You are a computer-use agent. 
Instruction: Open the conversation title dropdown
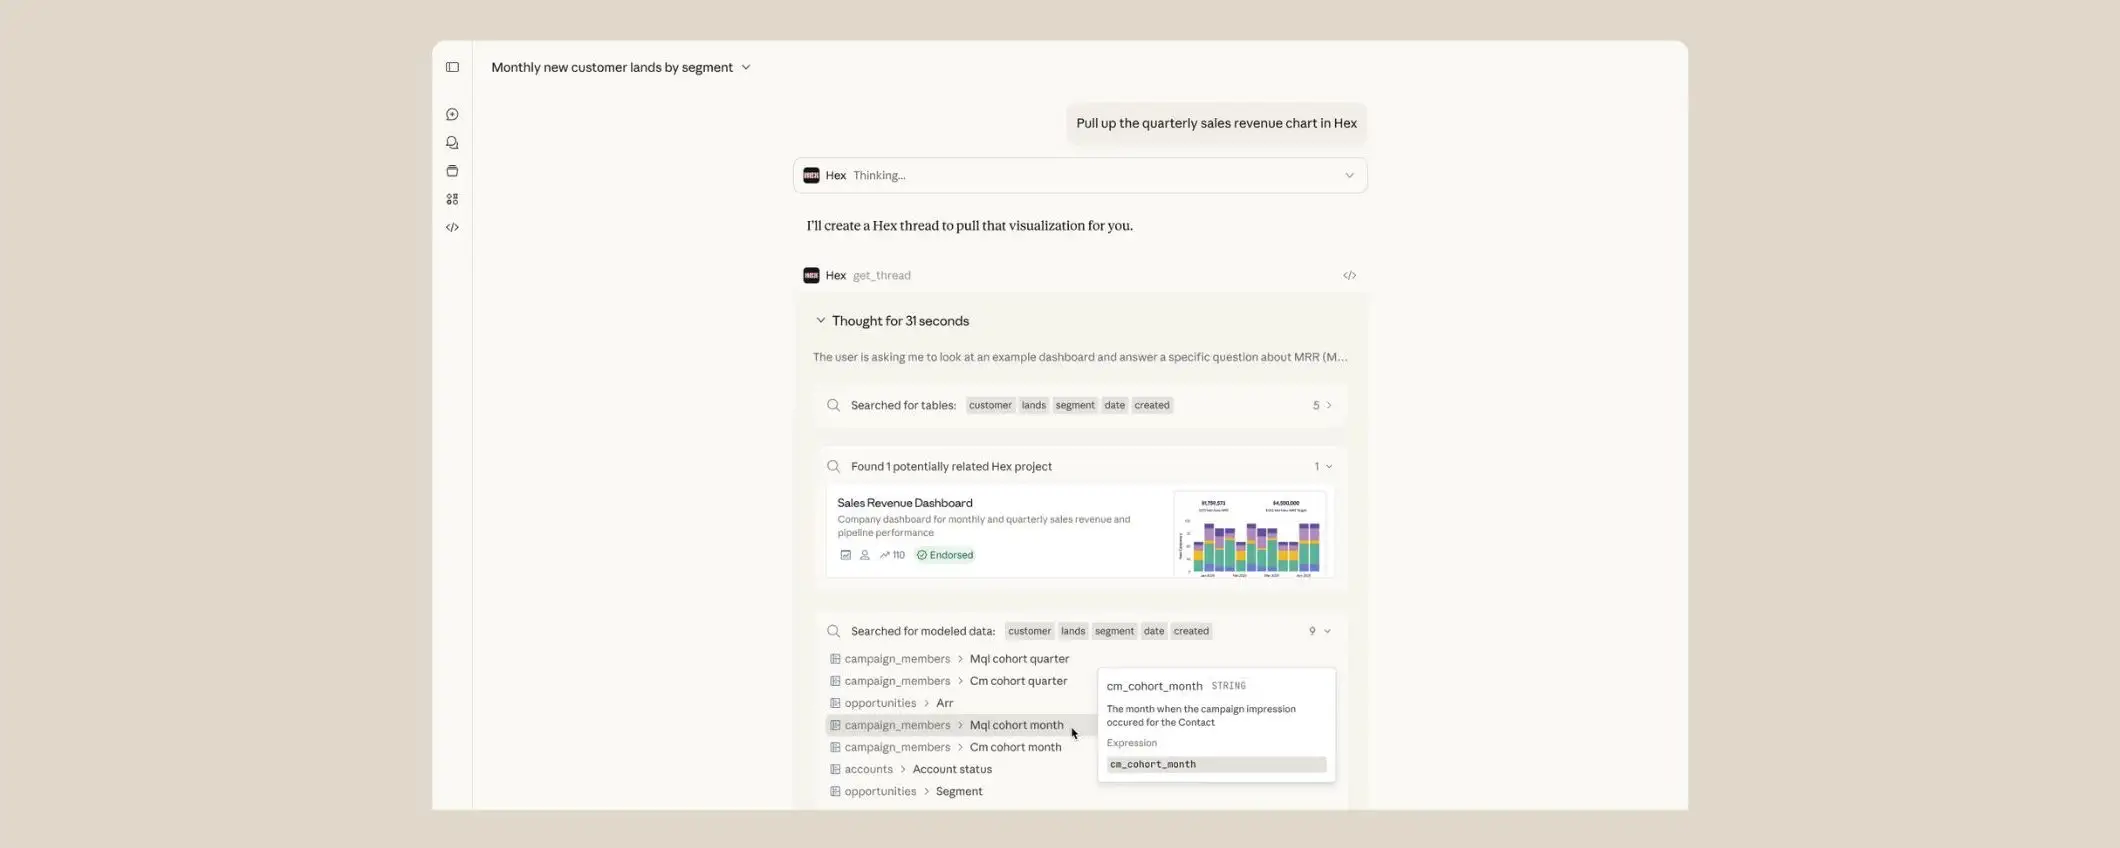(x=745, y=68)
